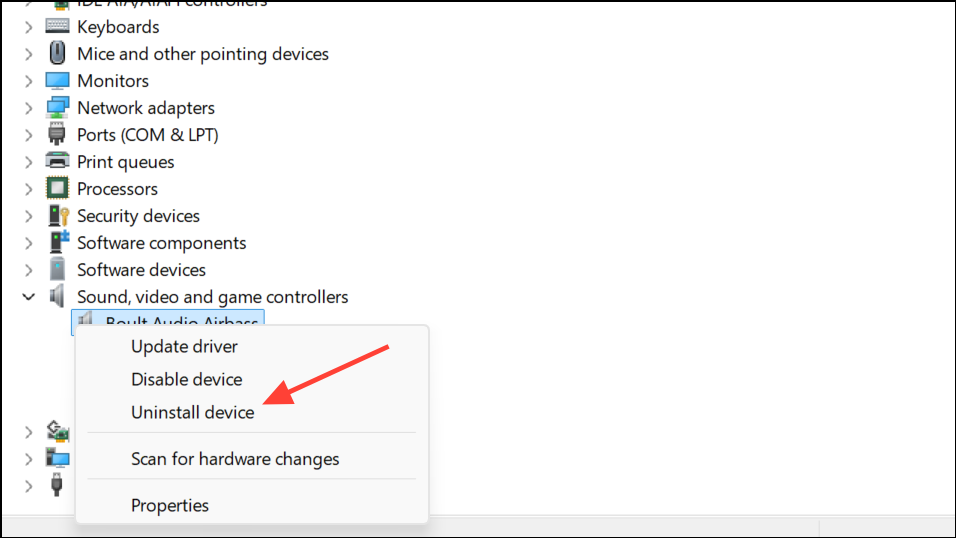Screen dimensions: 956x538
Task: Click the Keyboards category icon
Action: pyautogui.click(x=57, y=26)
